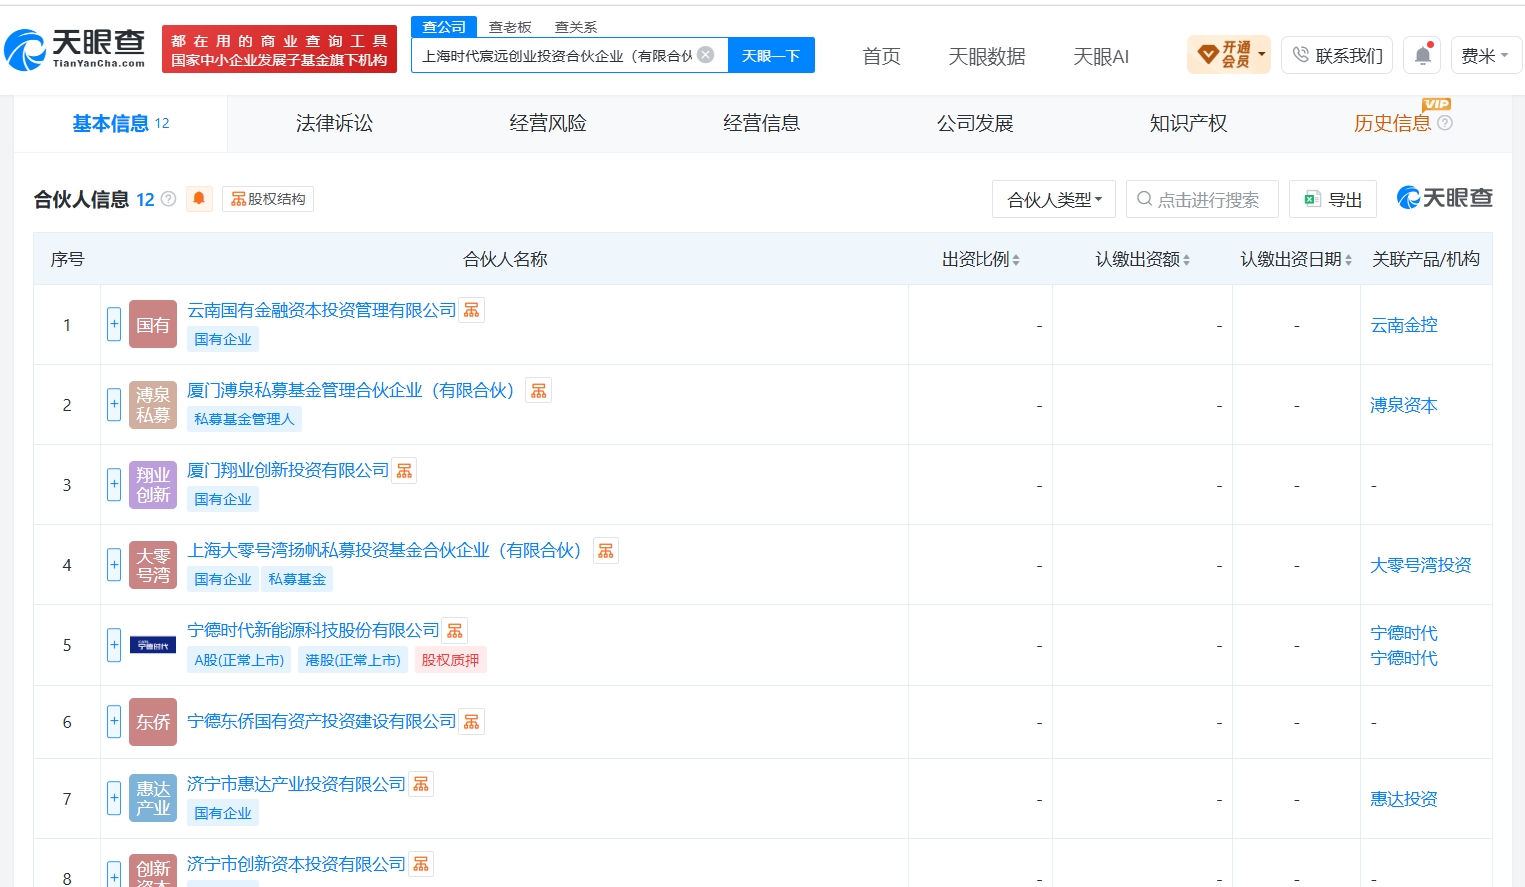Switch to the 法律诉讼 tab
The width and height of the screenshot is (1525, 887).
[x=334, y=123]
